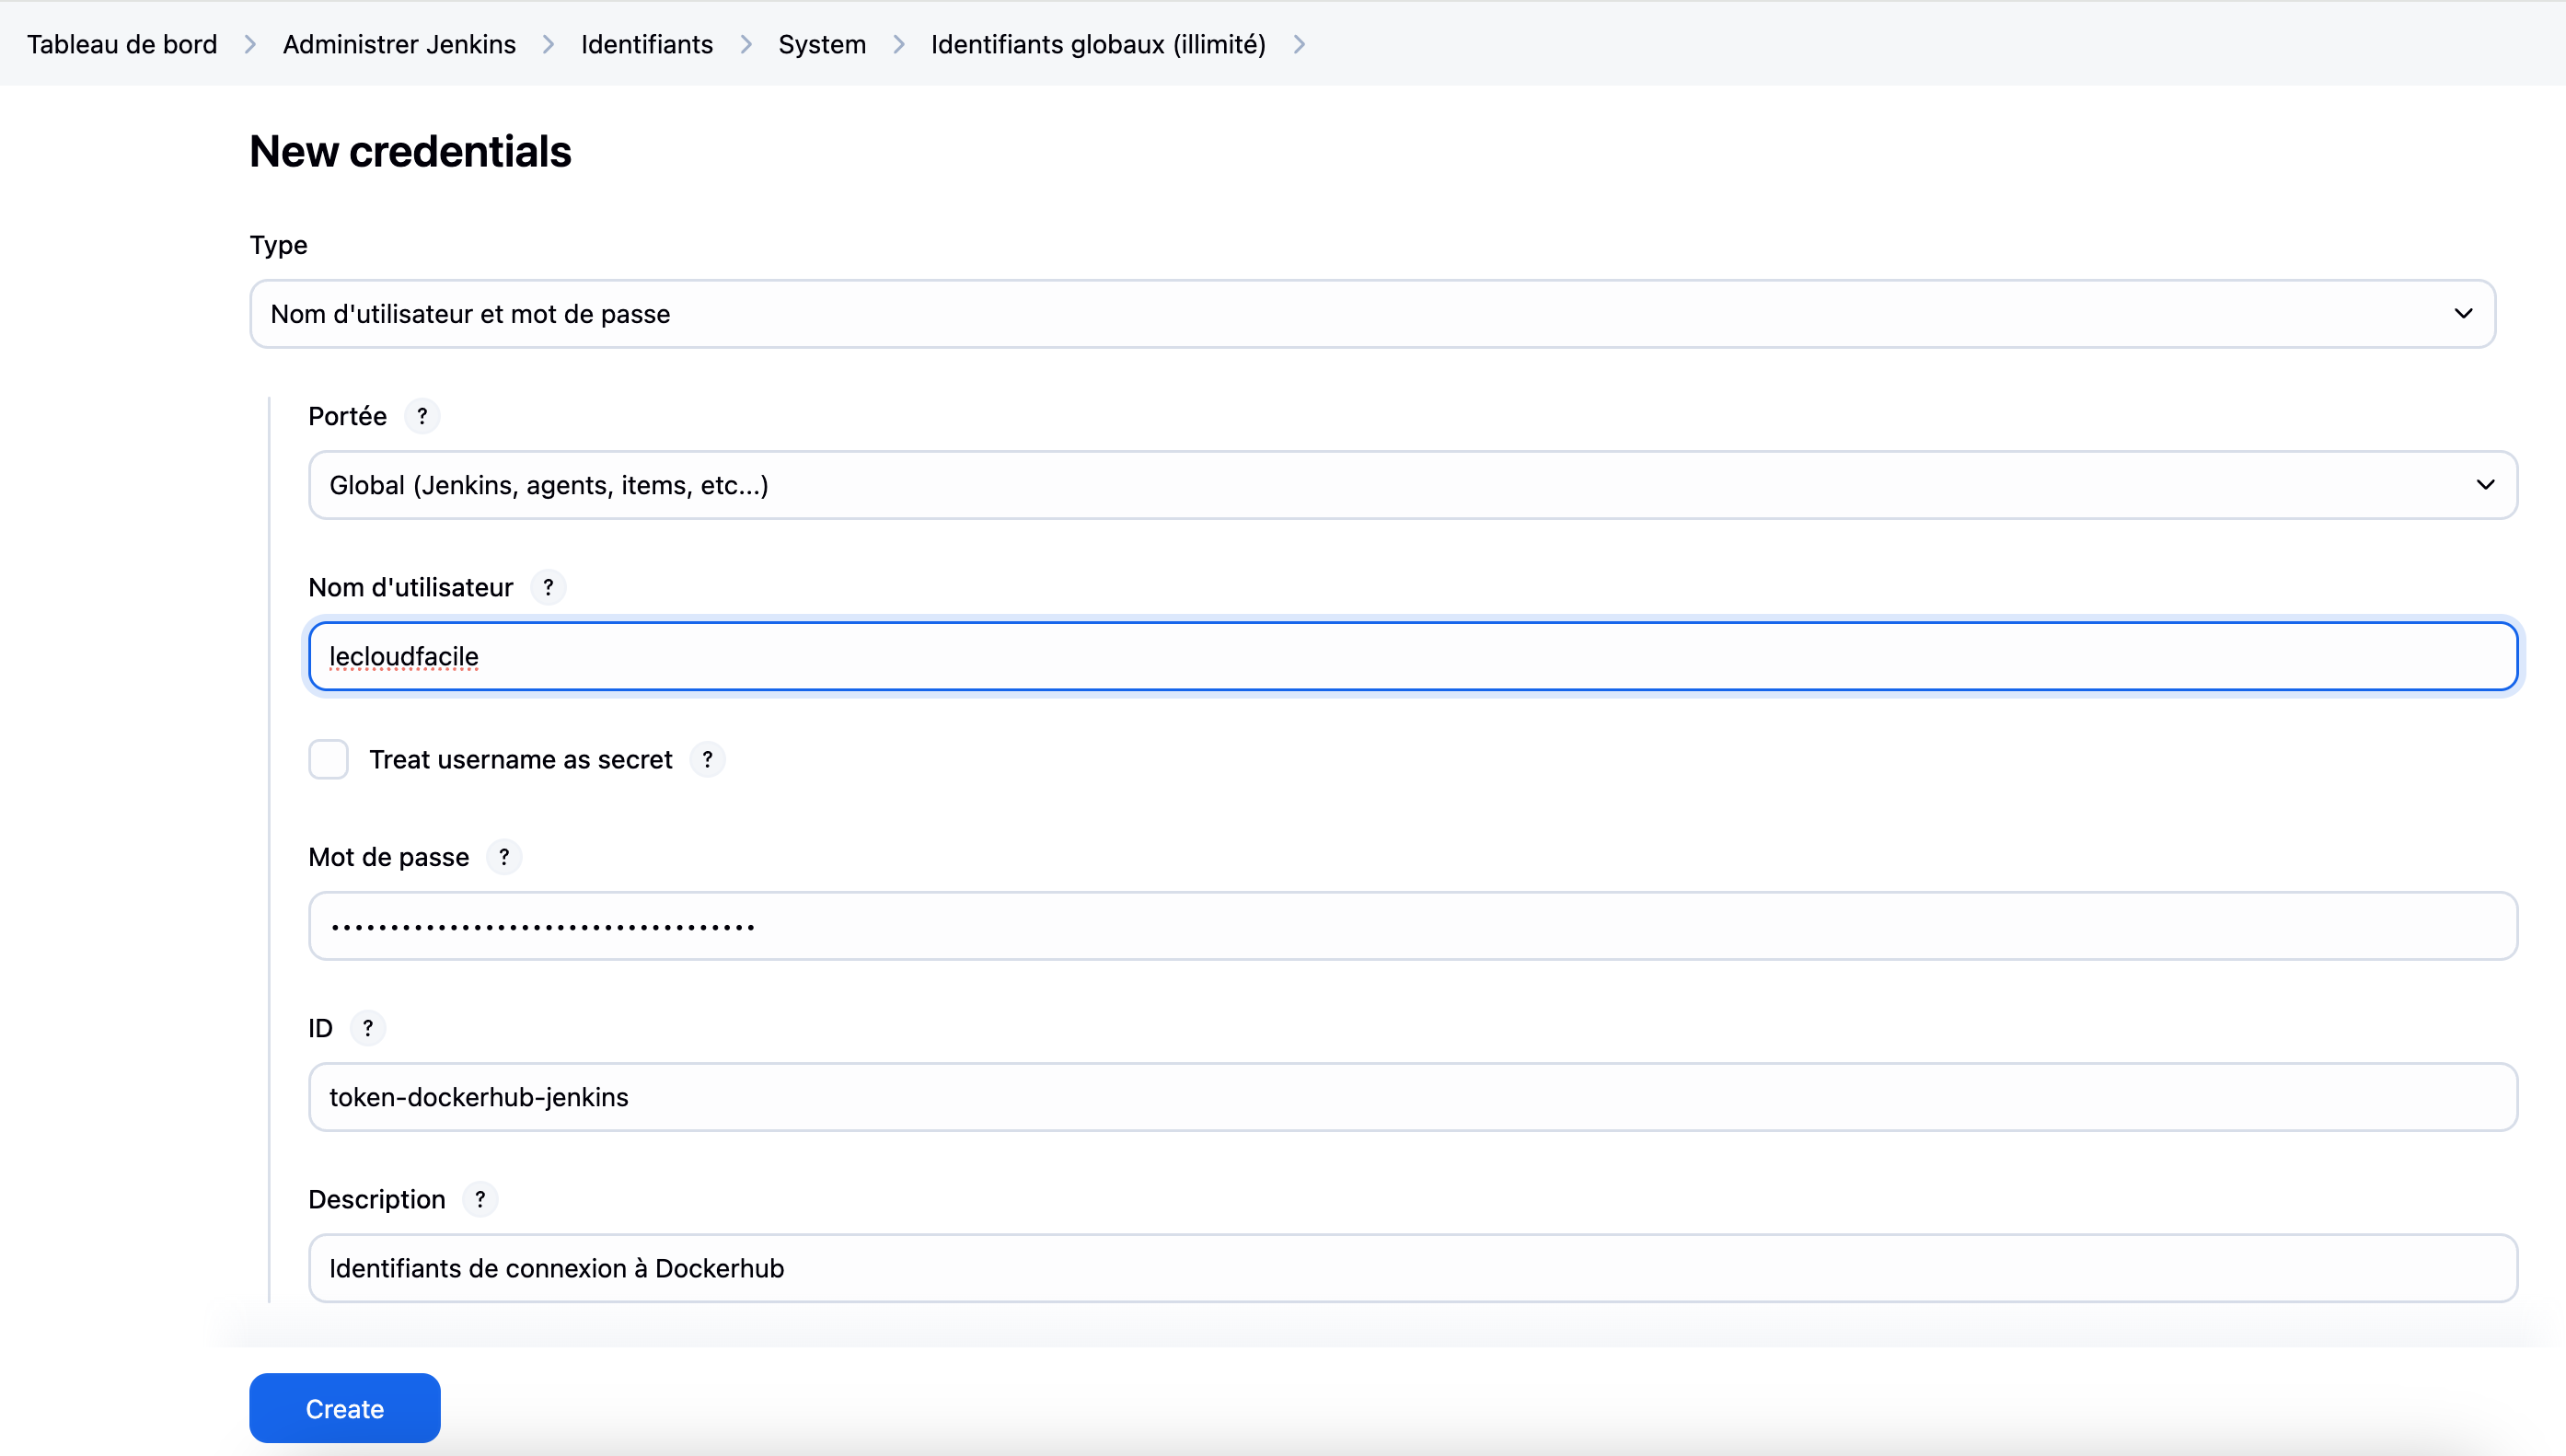
Task: Show help for Mot de passe
Action: (504, 857)
